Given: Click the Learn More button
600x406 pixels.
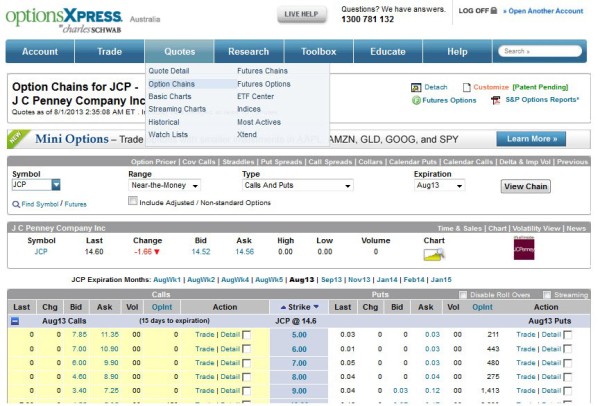Looking at the screenshot, I should click(x=531, y=139).
